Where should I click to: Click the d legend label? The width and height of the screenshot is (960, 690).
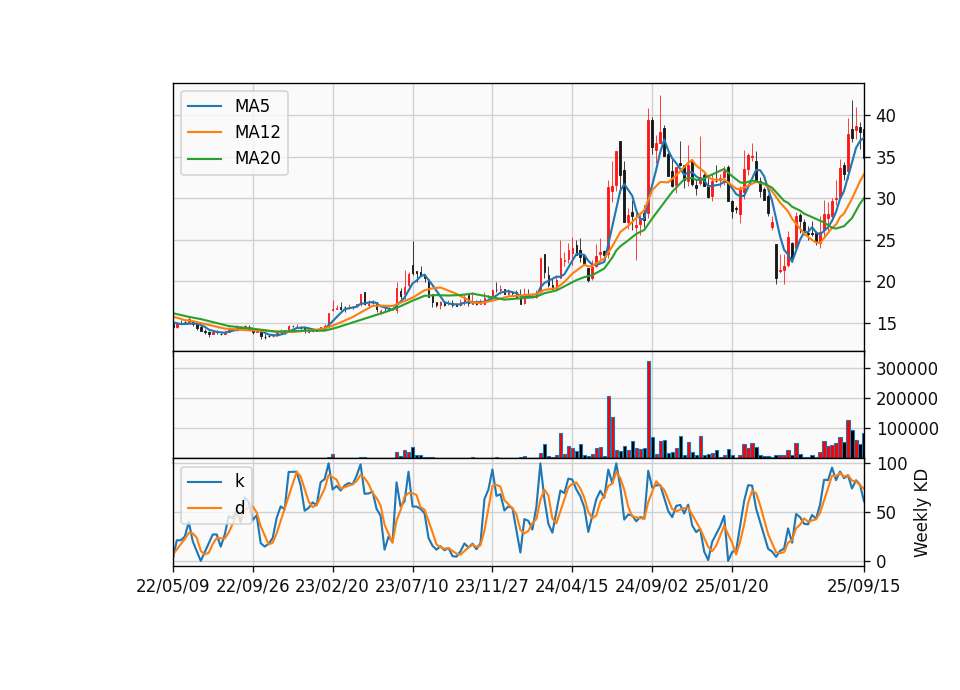[240, 508]
